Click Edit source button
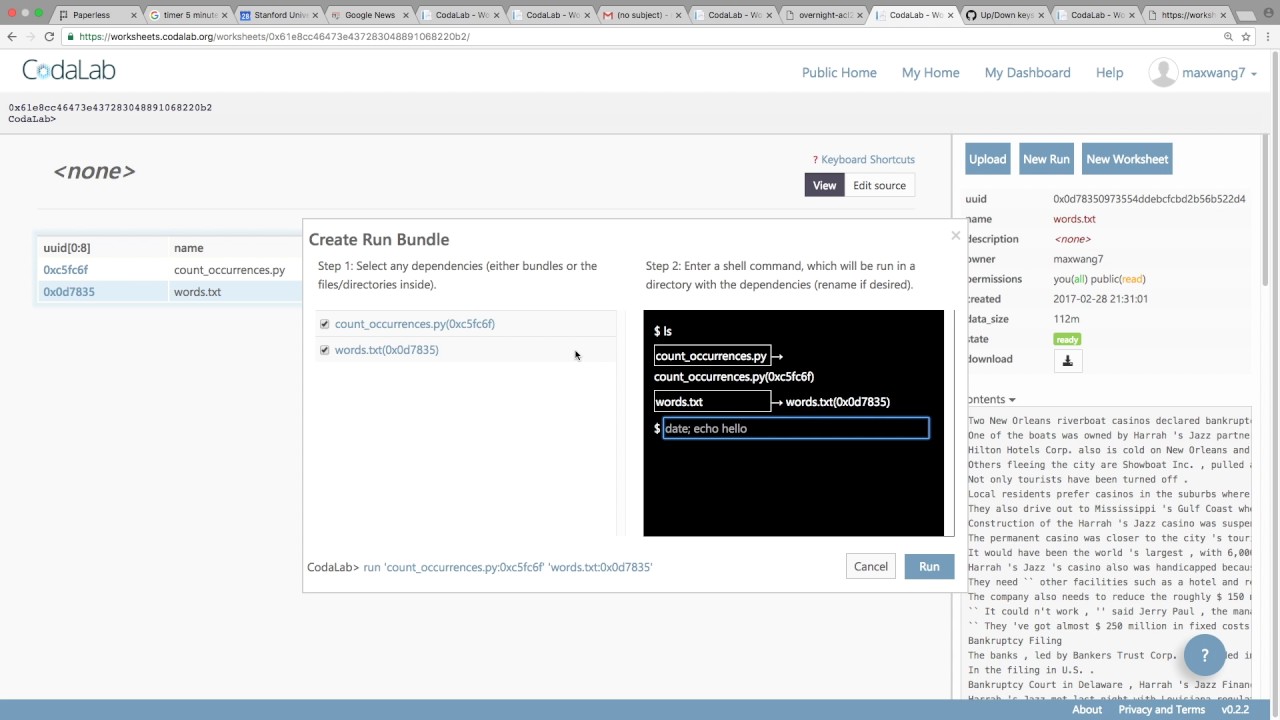1280x720 pixels. [x=879, y=185]
